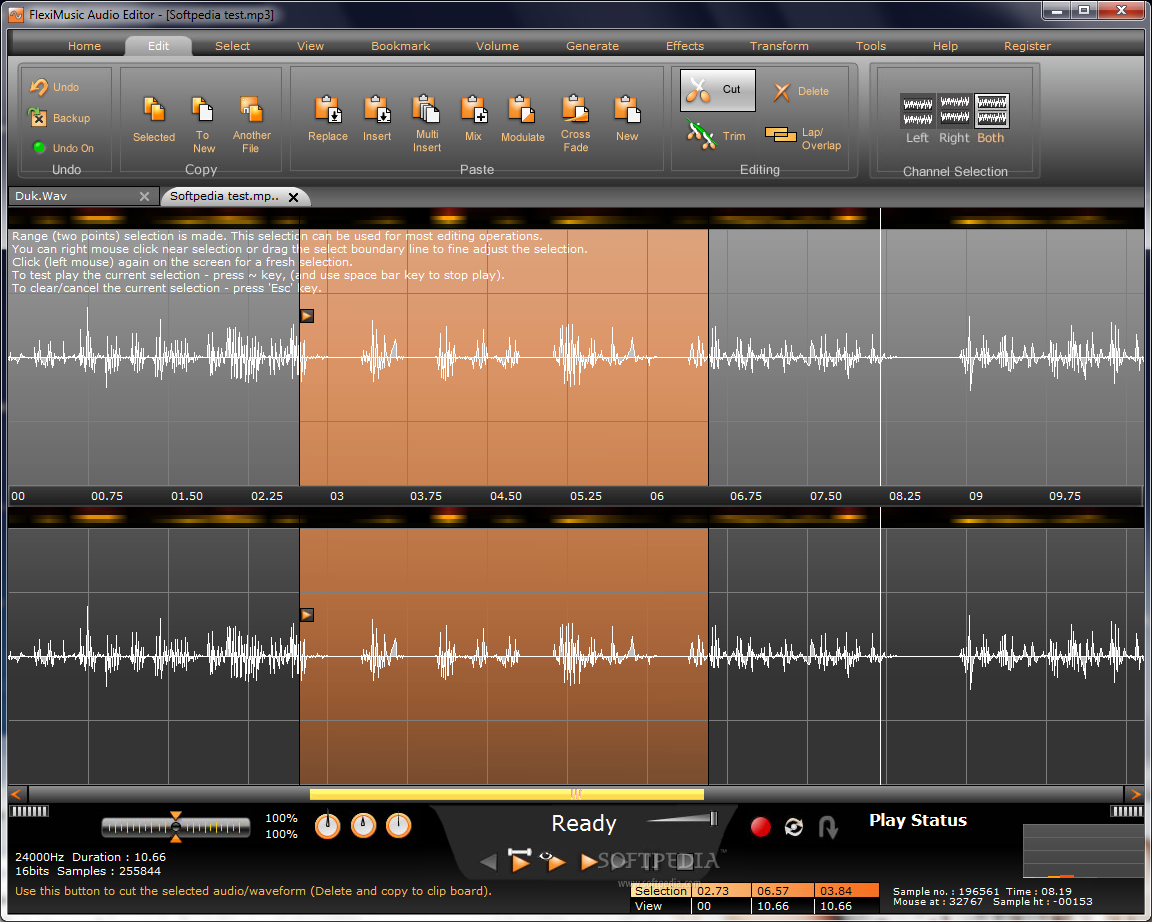Click the top channel overview strip
This screenshot has height=922, width=1152.
pyautogui.click(x=576, y=218)
